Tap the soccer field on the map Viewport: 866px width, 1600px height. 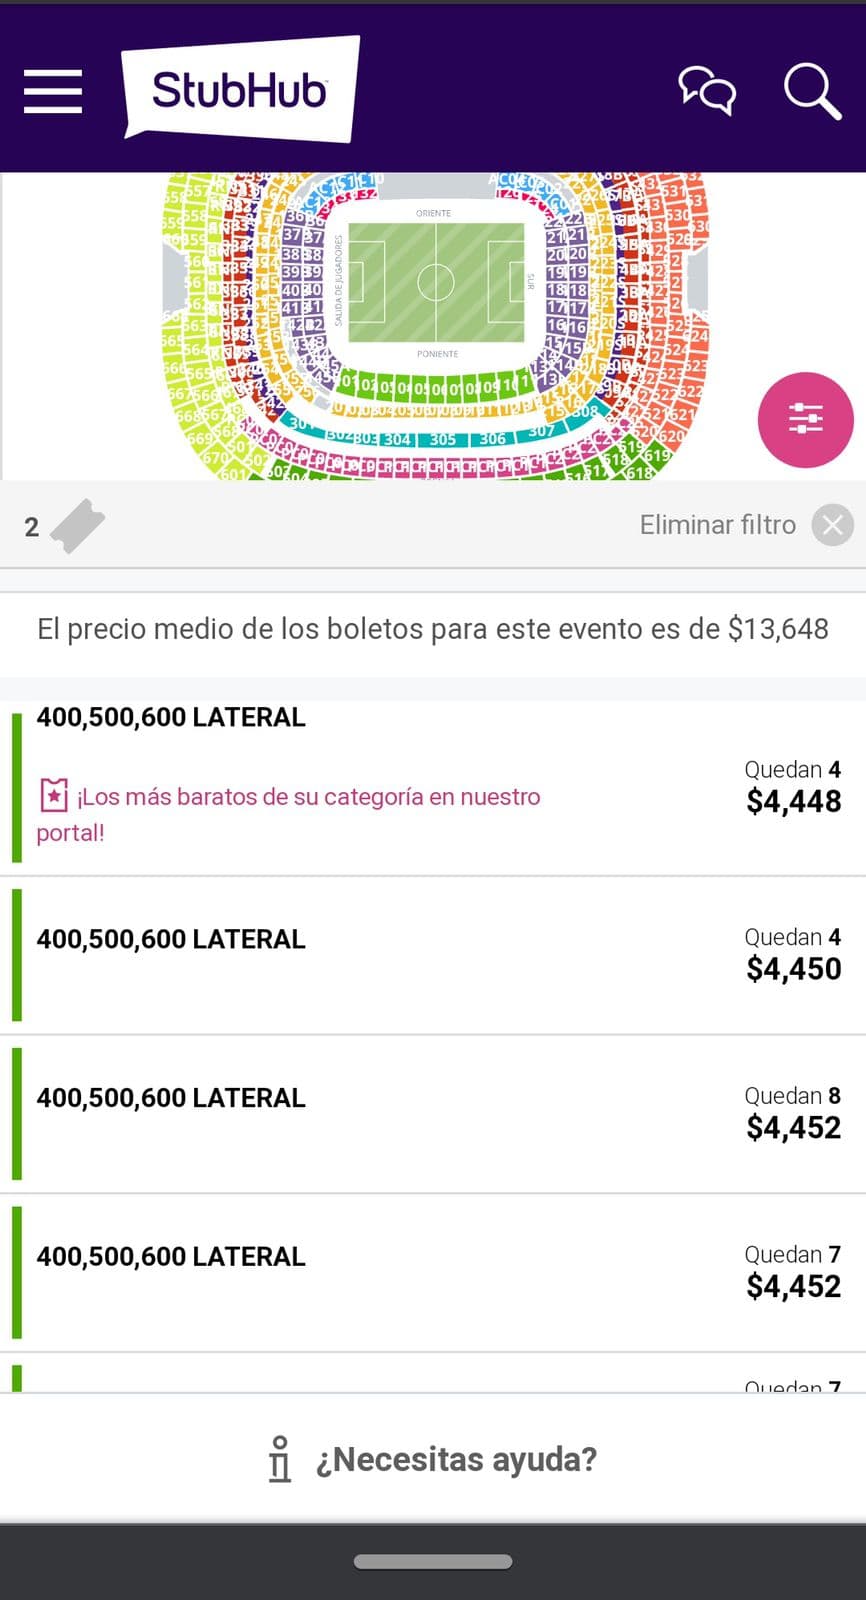coord(436,281)
